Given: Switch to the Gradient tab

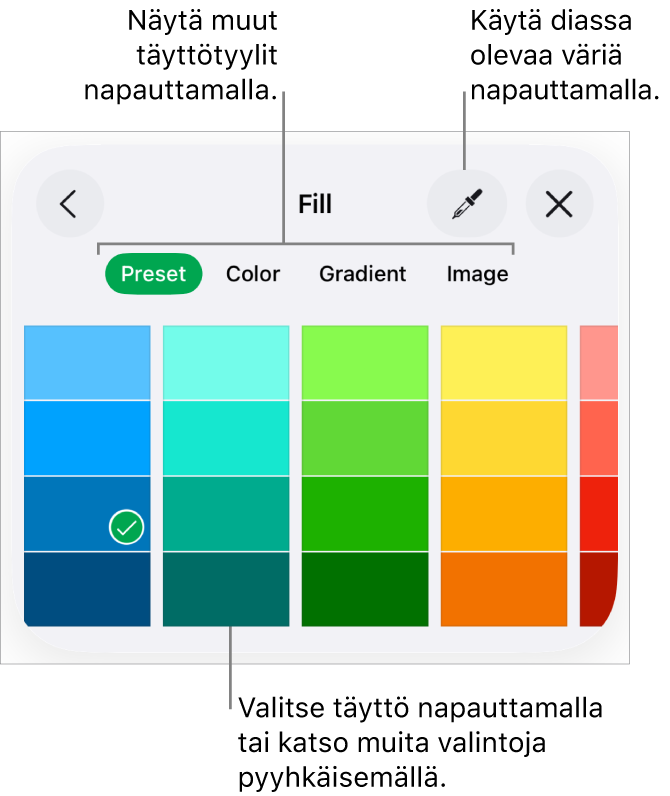Looking at the screenshot, I should click(362, 274).
